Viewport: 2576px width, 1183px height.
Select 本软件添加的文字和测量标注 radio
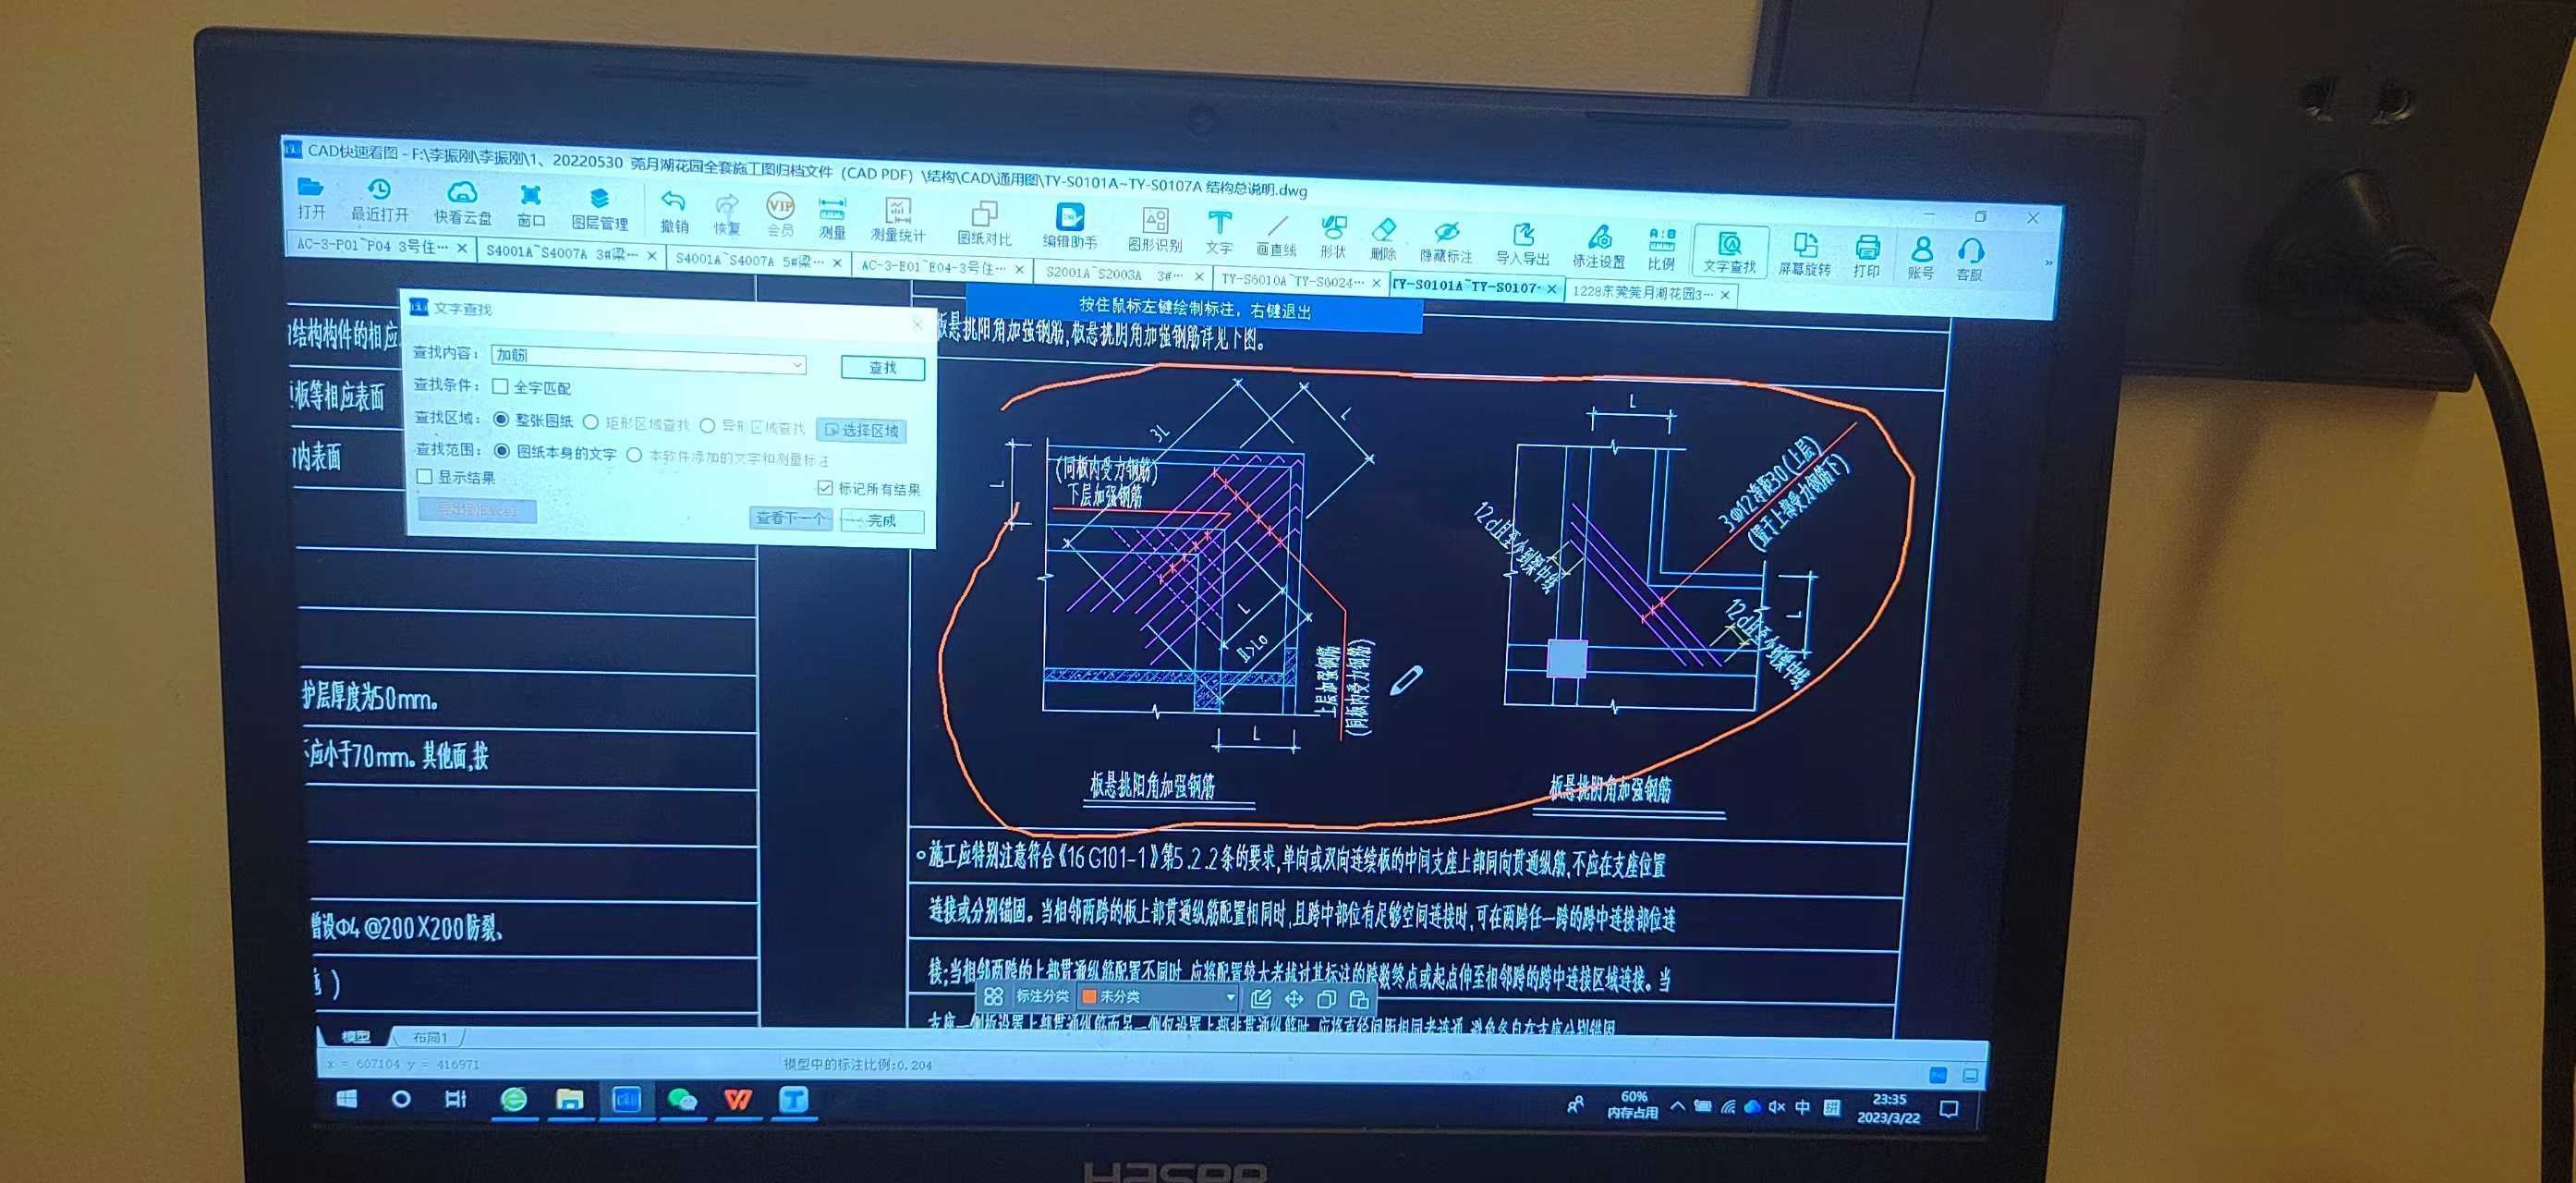click(x=634, y=455)
